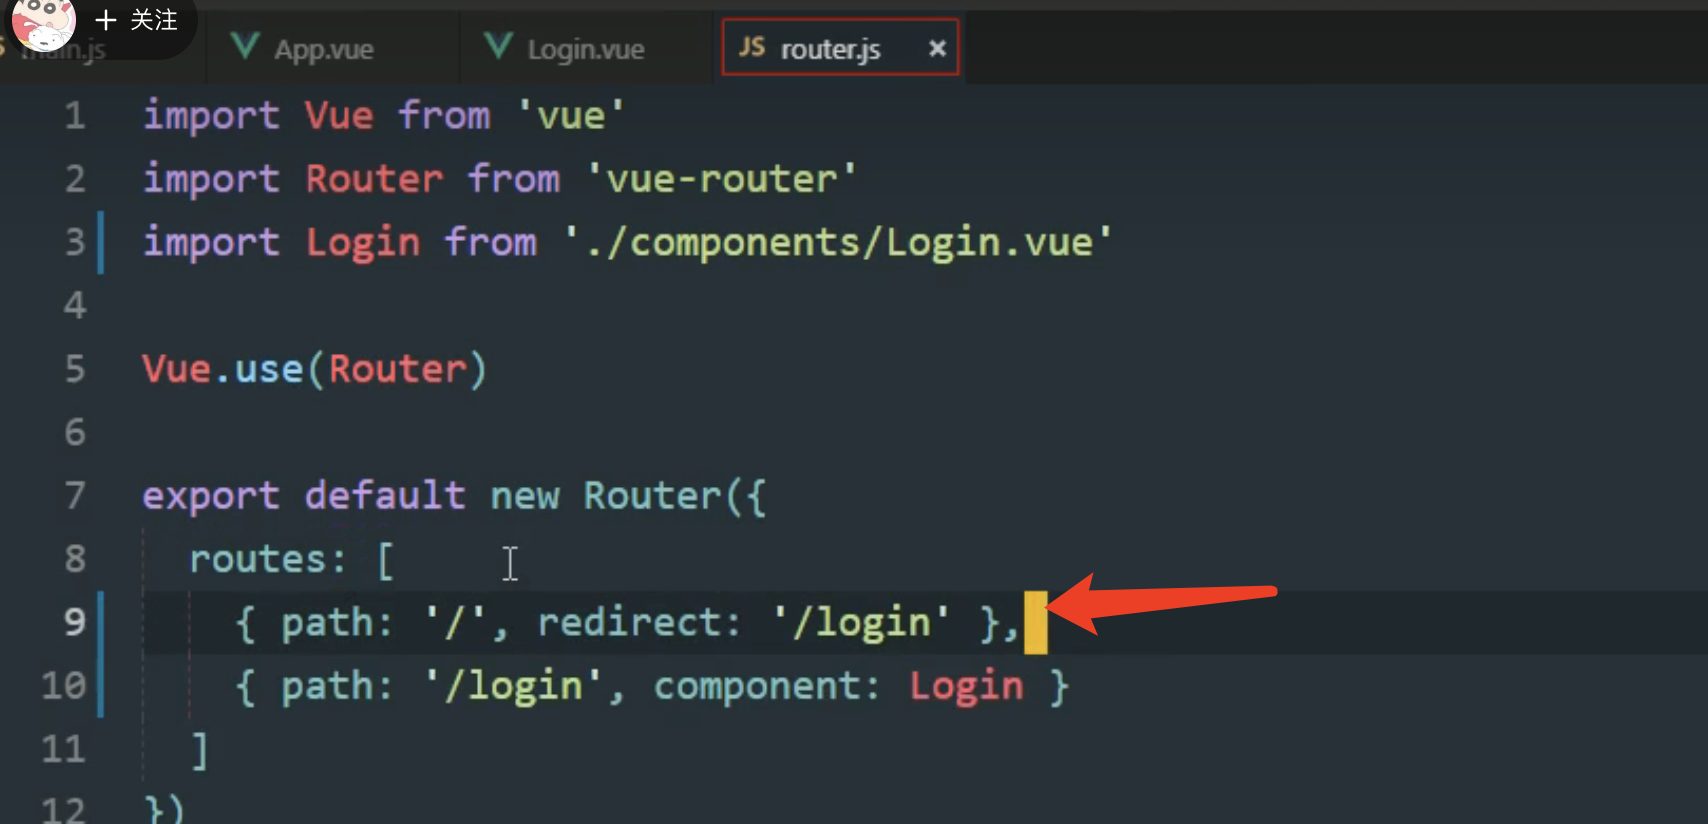Viewport: 1708px width, 824px height.
Task: Click the 关注 follow button
Action: [136, 20]
